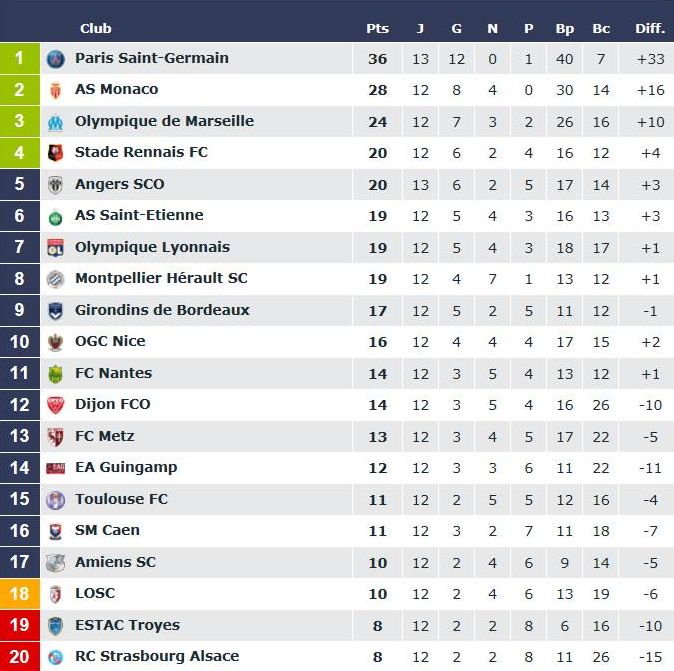Viewport: 674px width, 671px height.
Task: Click the Girondins de Bordeaux logo
Action: [56, 311]
